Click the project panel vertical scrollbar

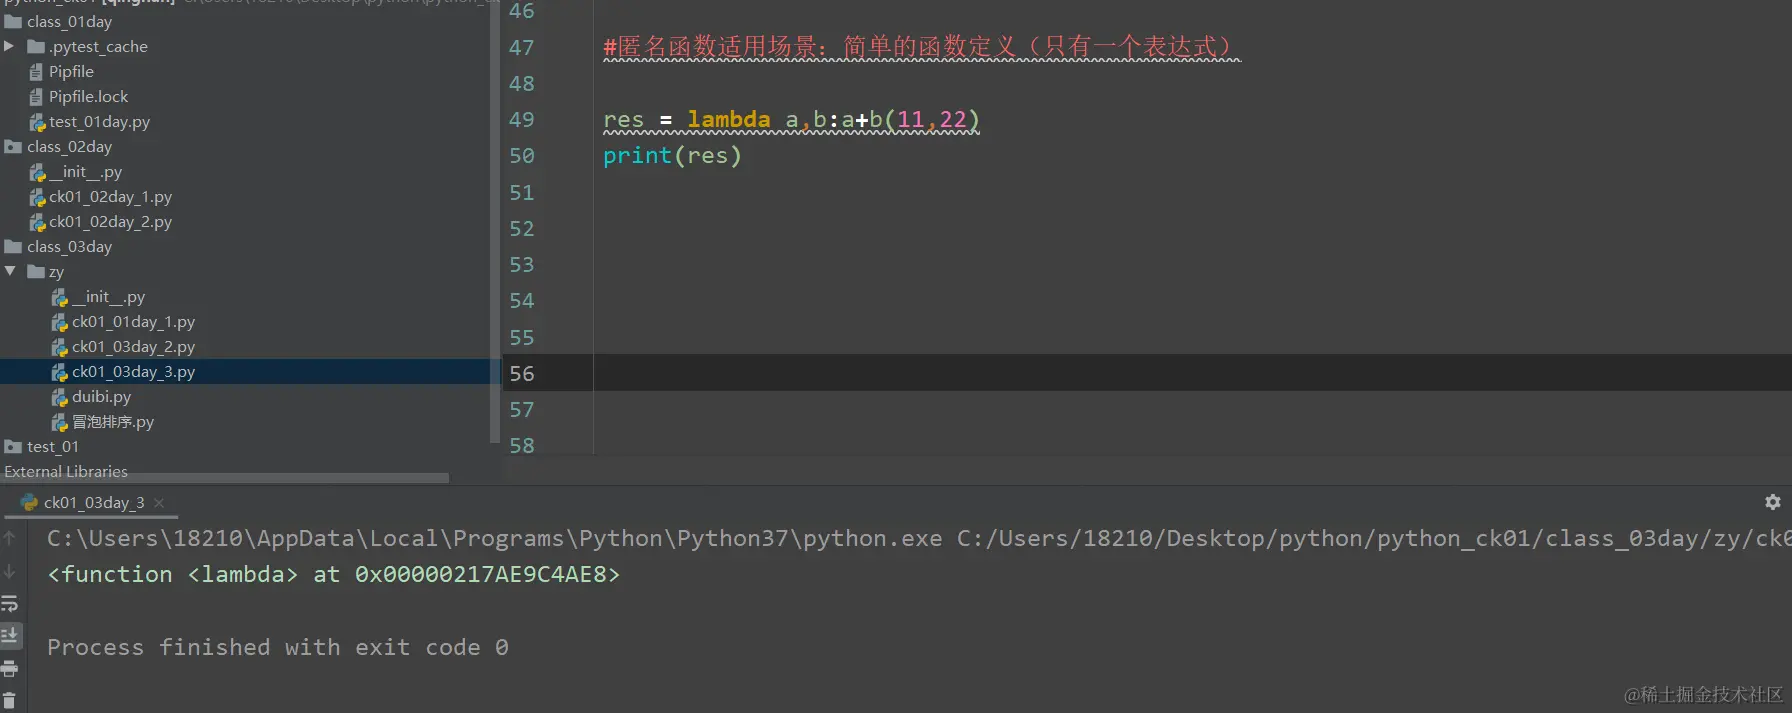(x=495, y=220)
